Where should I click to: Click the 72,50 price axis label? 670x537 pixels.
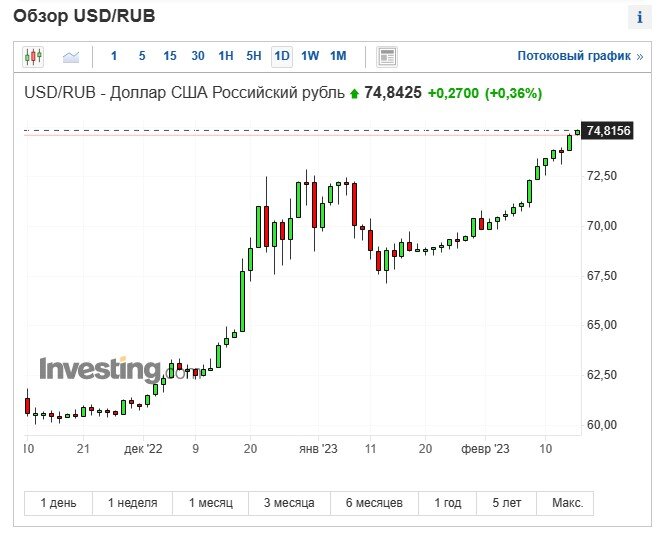[602, 176]
